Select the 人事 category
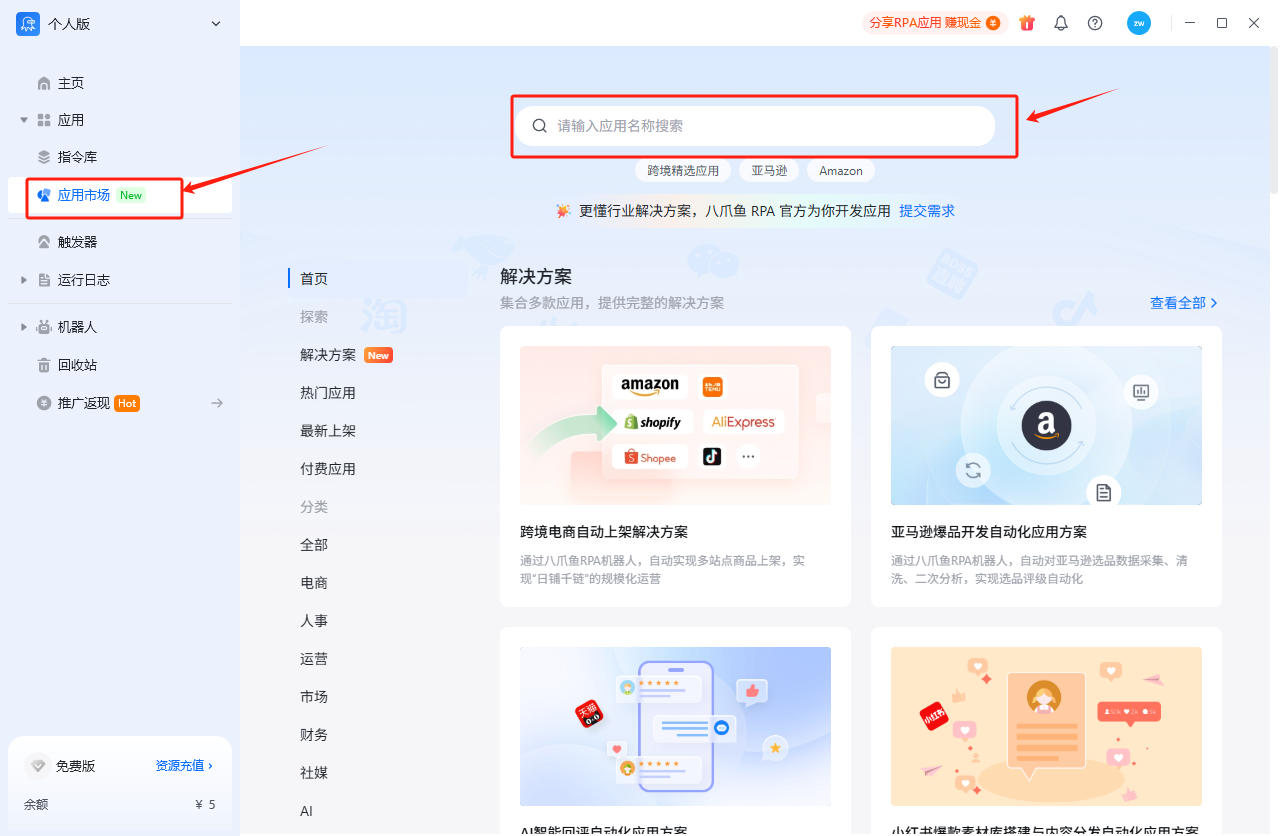This screenshot has height=836, width=1280. (314, 621)
